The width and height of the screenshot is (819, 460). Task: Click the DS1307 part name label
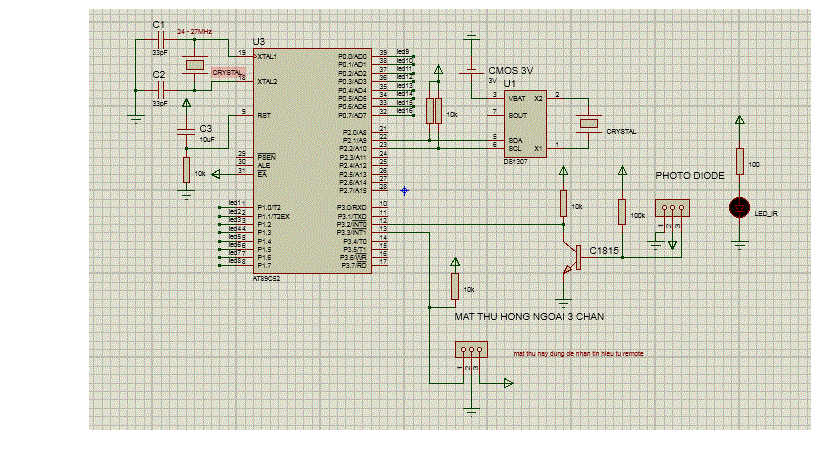515,162
